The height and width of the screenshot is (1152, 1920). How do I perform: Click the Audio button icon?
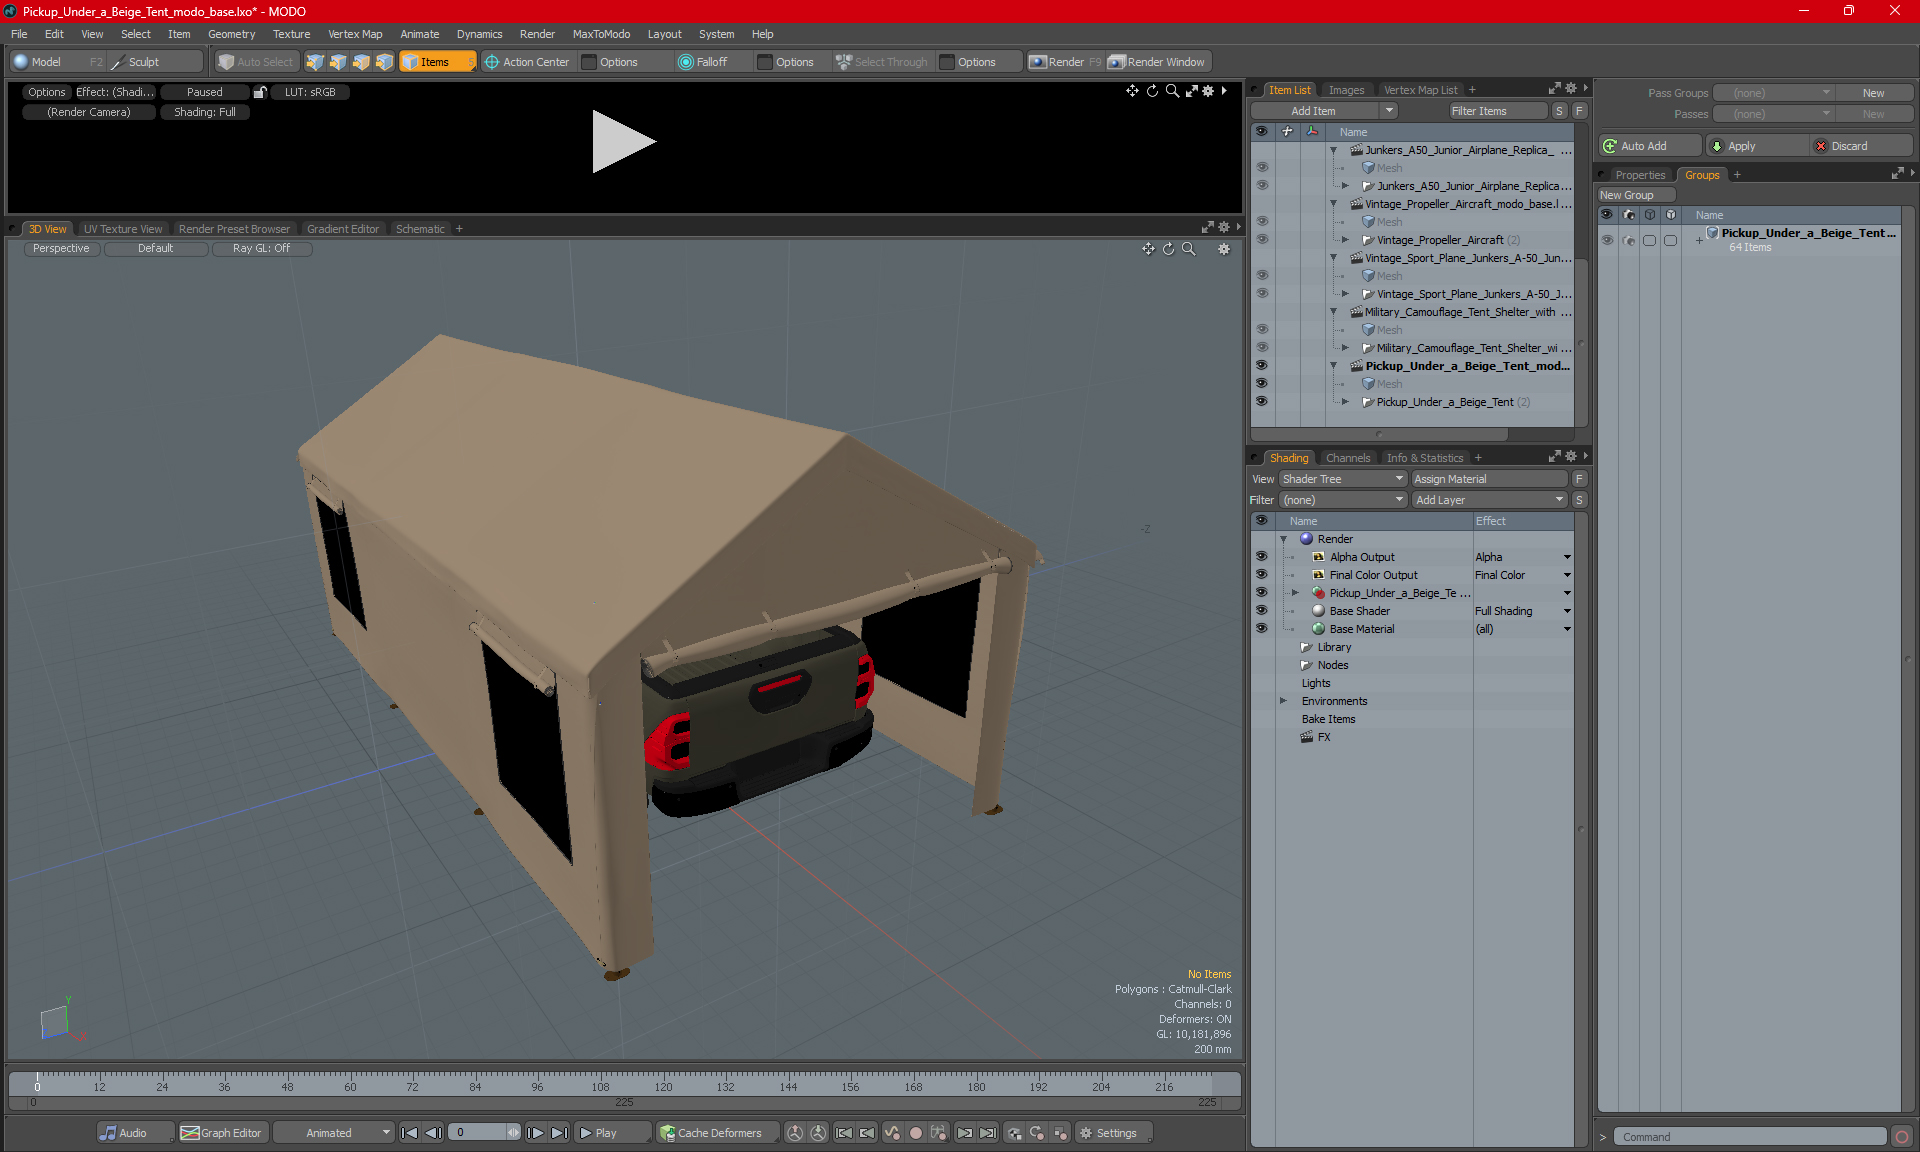(x=108, y=1133)
